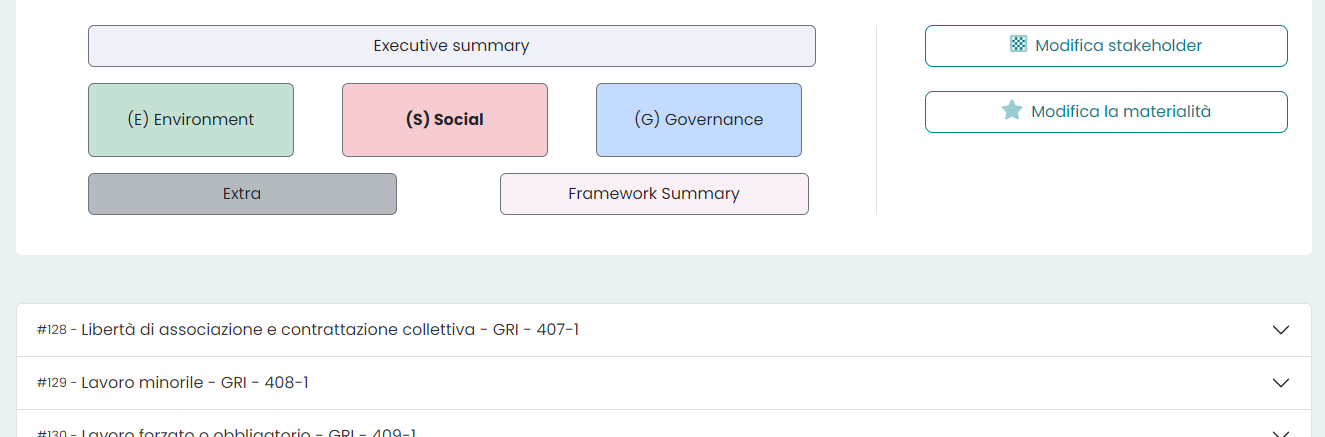The image size is (1325, 437).
Task: Expand chevron for Lavoro forzato row
Action: point(1281,432)
